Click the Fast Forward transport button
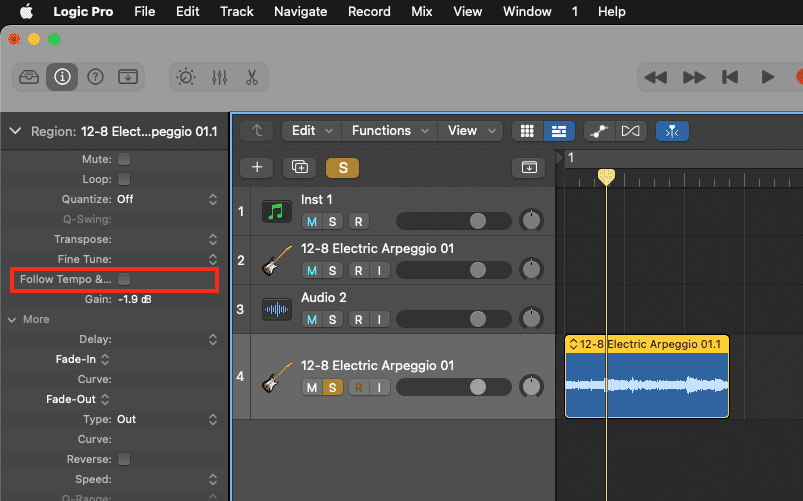This screenshot has height=501, width=803. coord(694,77)
